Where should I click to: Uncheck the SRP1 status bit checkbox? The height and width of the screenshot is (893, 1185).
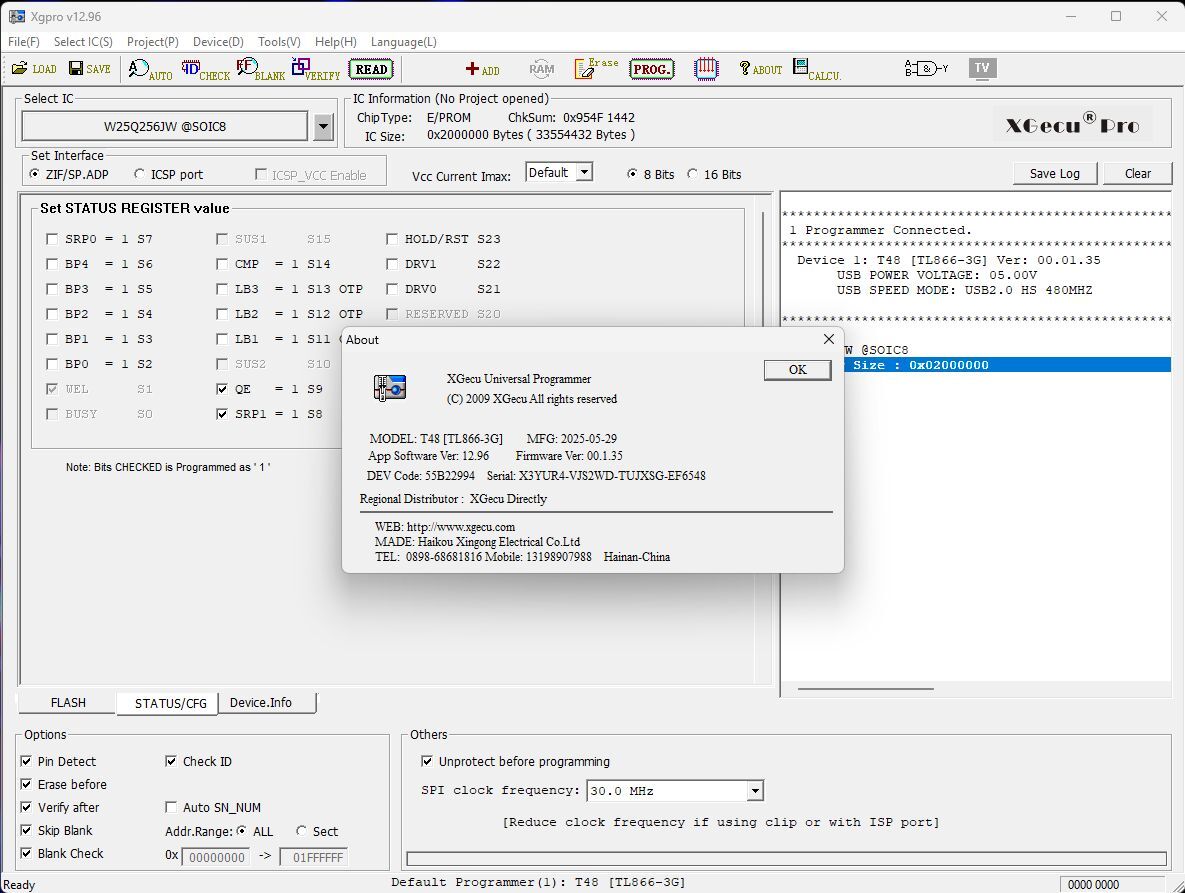[x=221, y=413]
